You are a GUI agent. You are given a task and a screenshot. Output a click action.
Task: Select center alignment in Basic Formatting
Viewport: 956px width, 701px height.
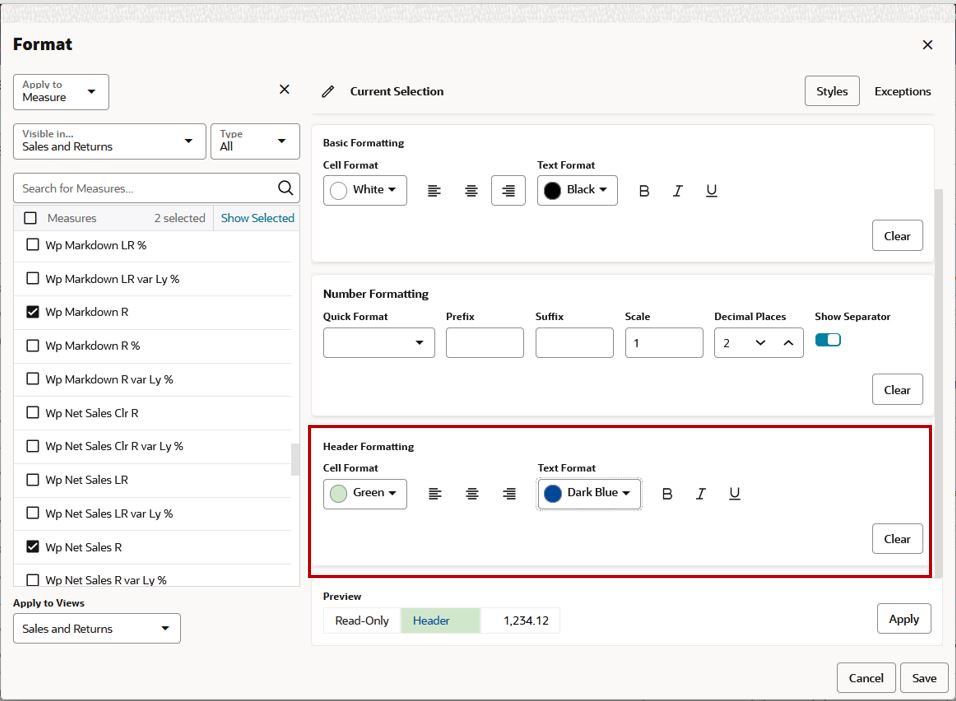[x=471, y=190]
